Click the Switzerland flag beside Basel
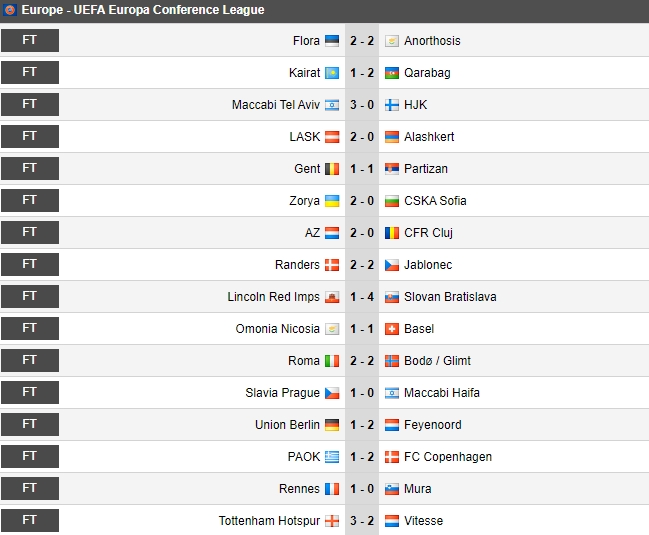Image resolution: width=649 pixels, height=535 pixels. 392,329
